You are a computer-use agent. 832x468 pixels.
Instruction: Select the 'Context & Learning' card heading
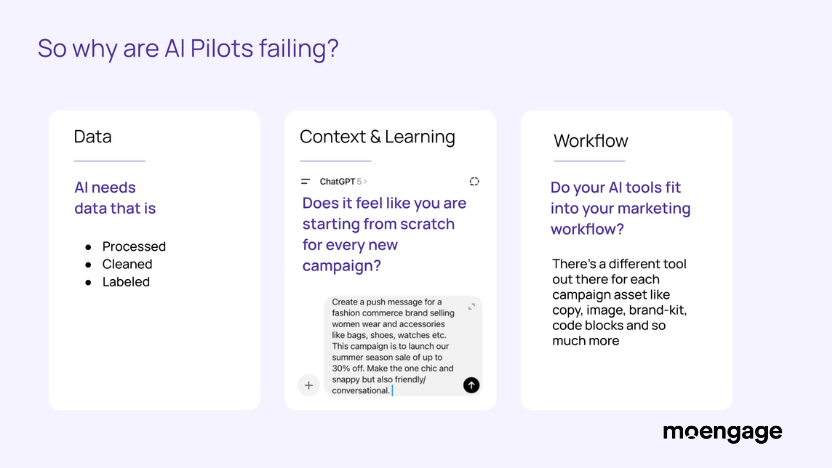pyautogui.click(x=377, y=137)
